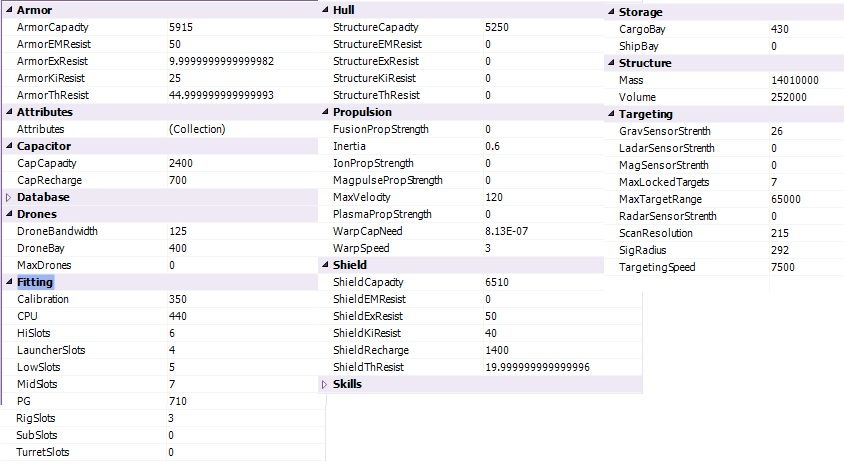Viewport: 844px width, 467px height.
Task: Expand the Database category
Action: (9, 198)
